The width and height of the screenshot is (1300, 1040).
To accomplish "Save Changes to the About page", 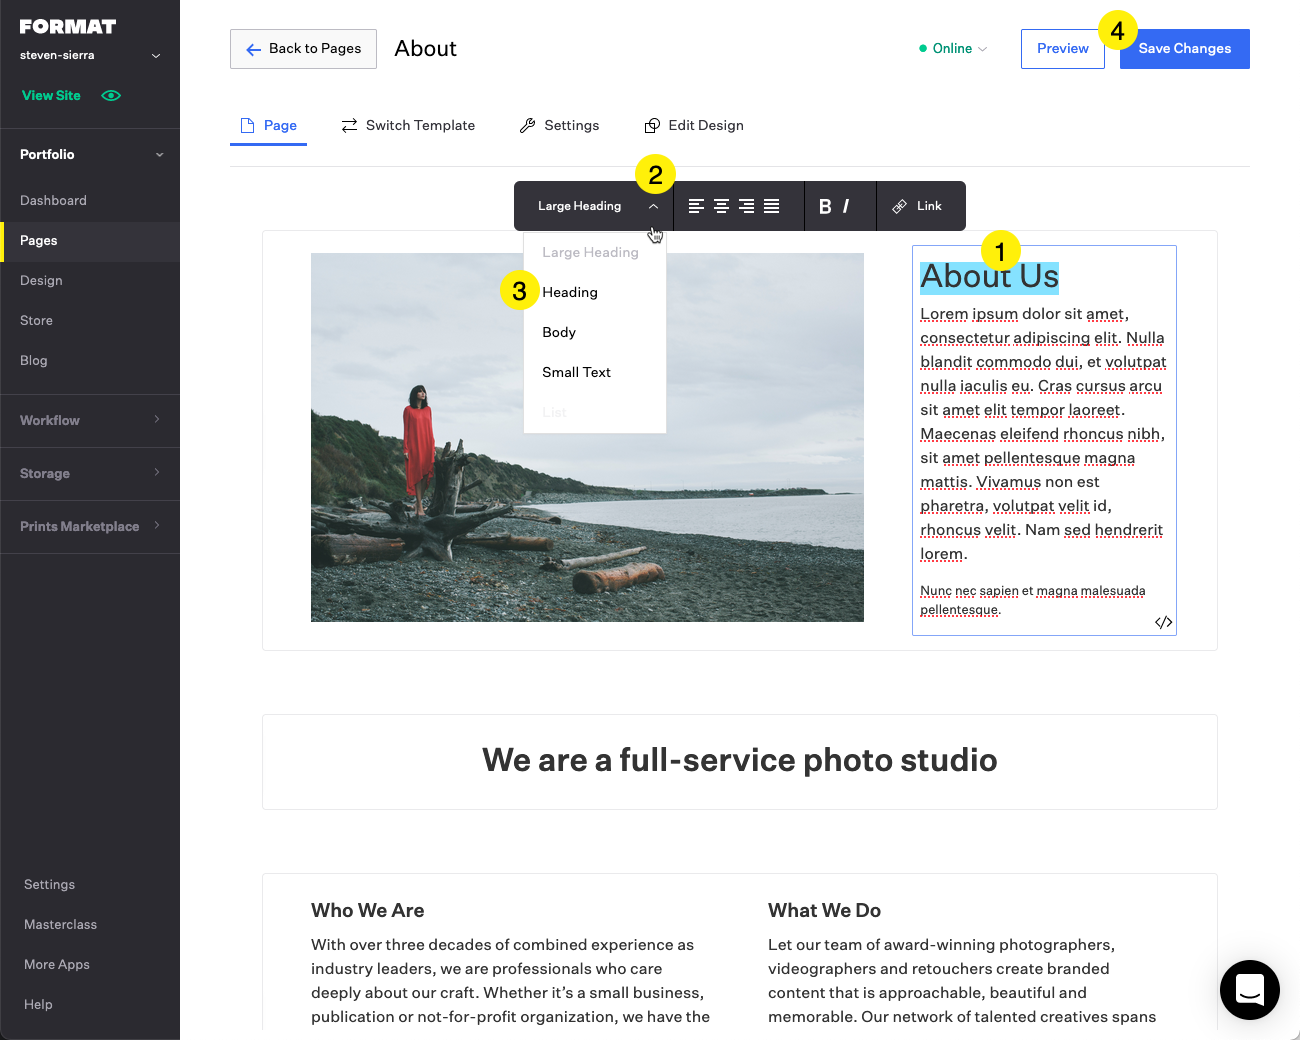I will point(1184,48).
